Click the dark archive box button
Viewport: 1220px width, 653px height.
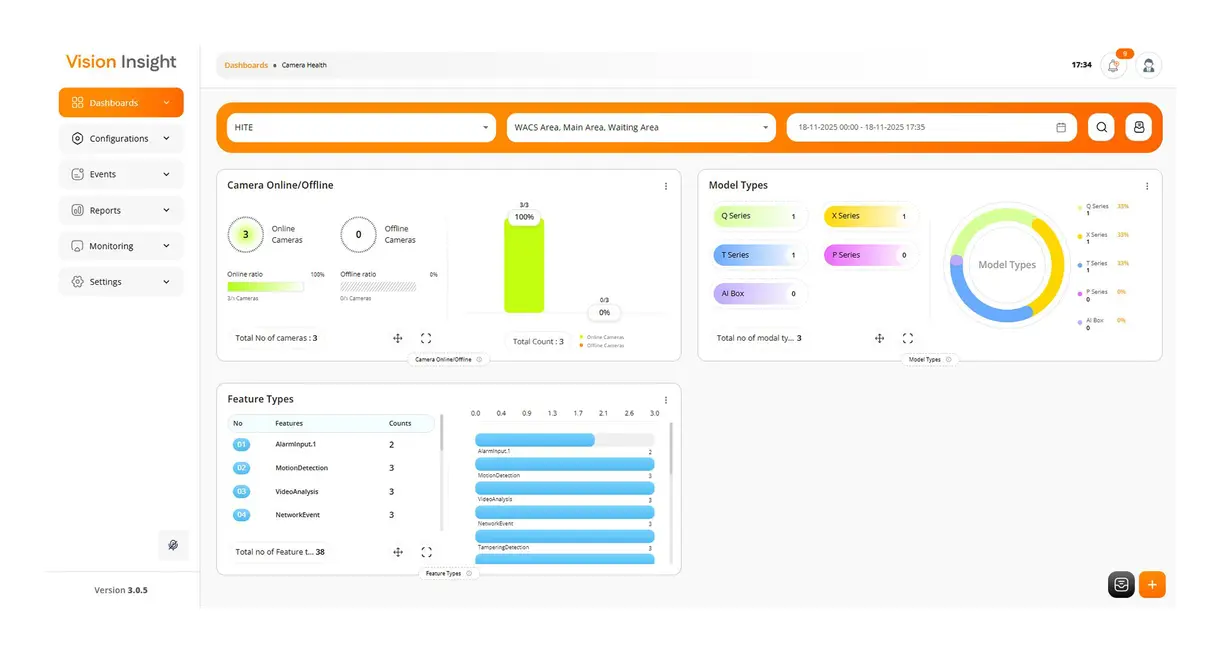(x=1121, y=585)
